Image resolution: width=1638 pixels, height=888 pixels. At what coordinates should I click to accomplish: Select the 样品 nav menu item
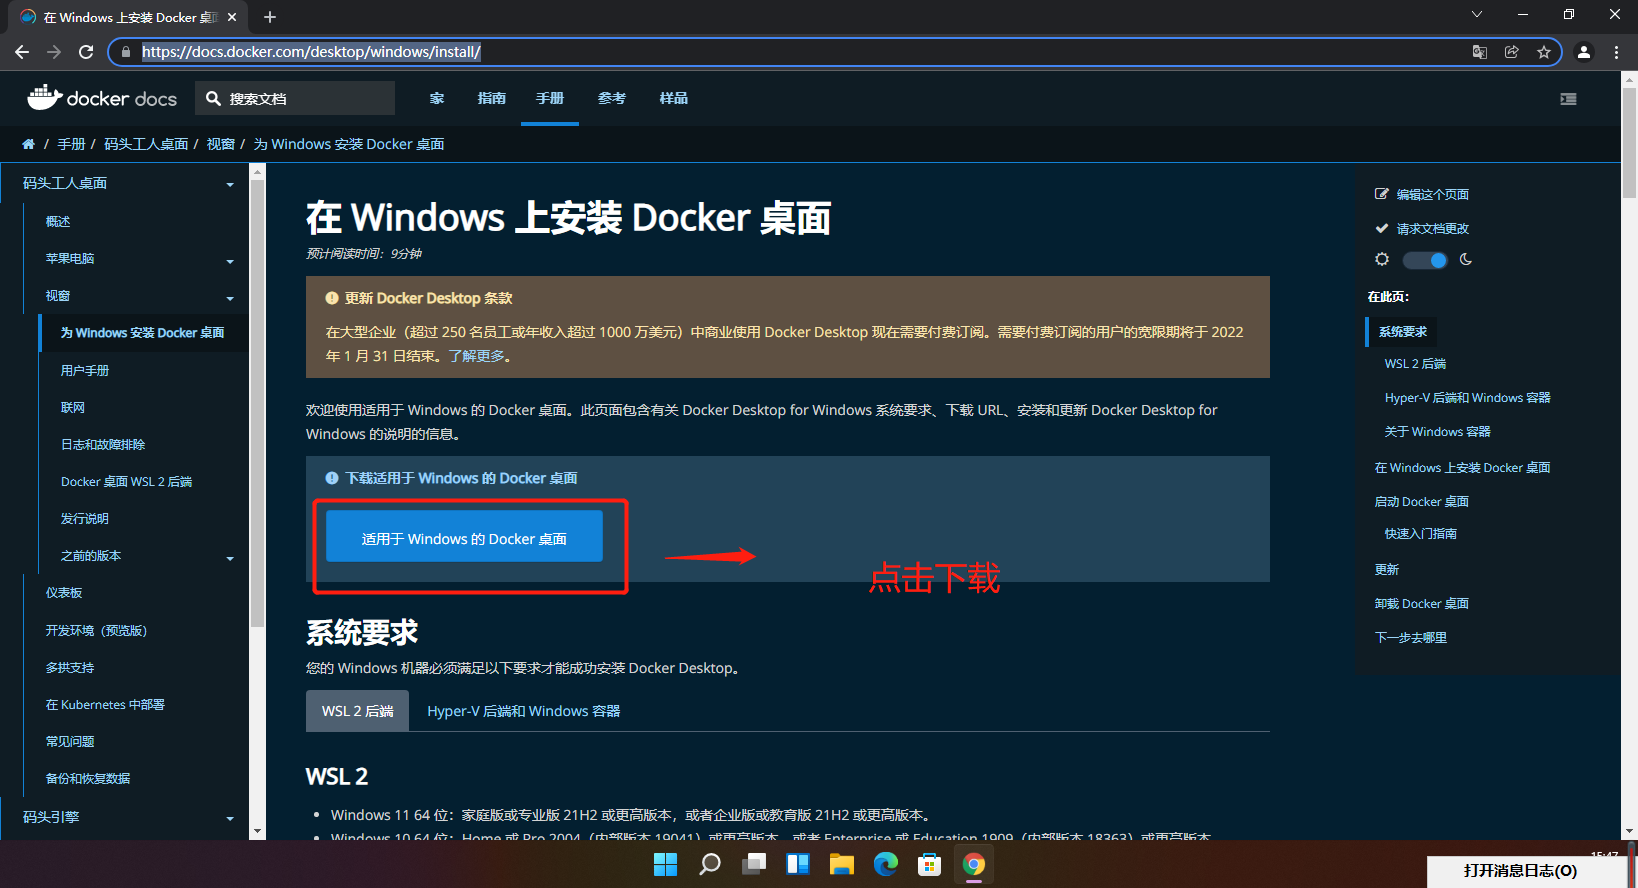point(674,98)
